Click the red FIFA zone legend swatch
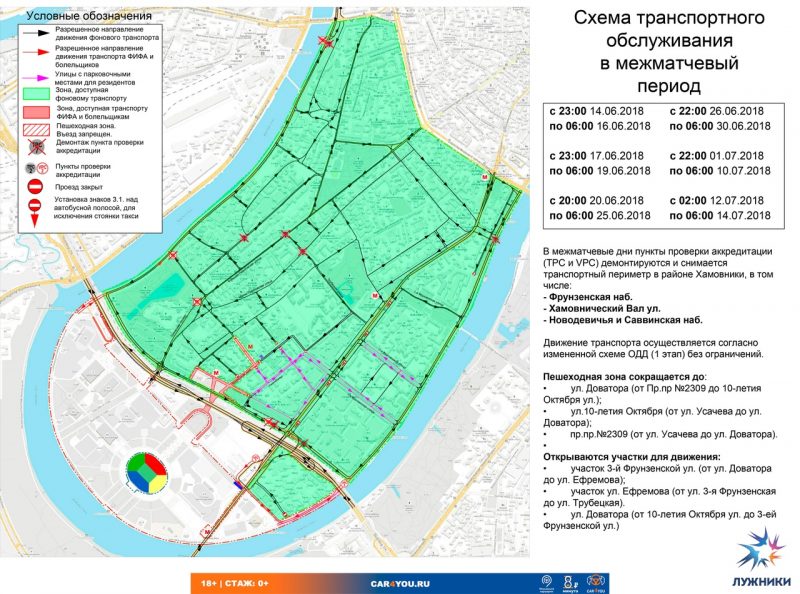This screenshot has height=594, width=800. 36,112
